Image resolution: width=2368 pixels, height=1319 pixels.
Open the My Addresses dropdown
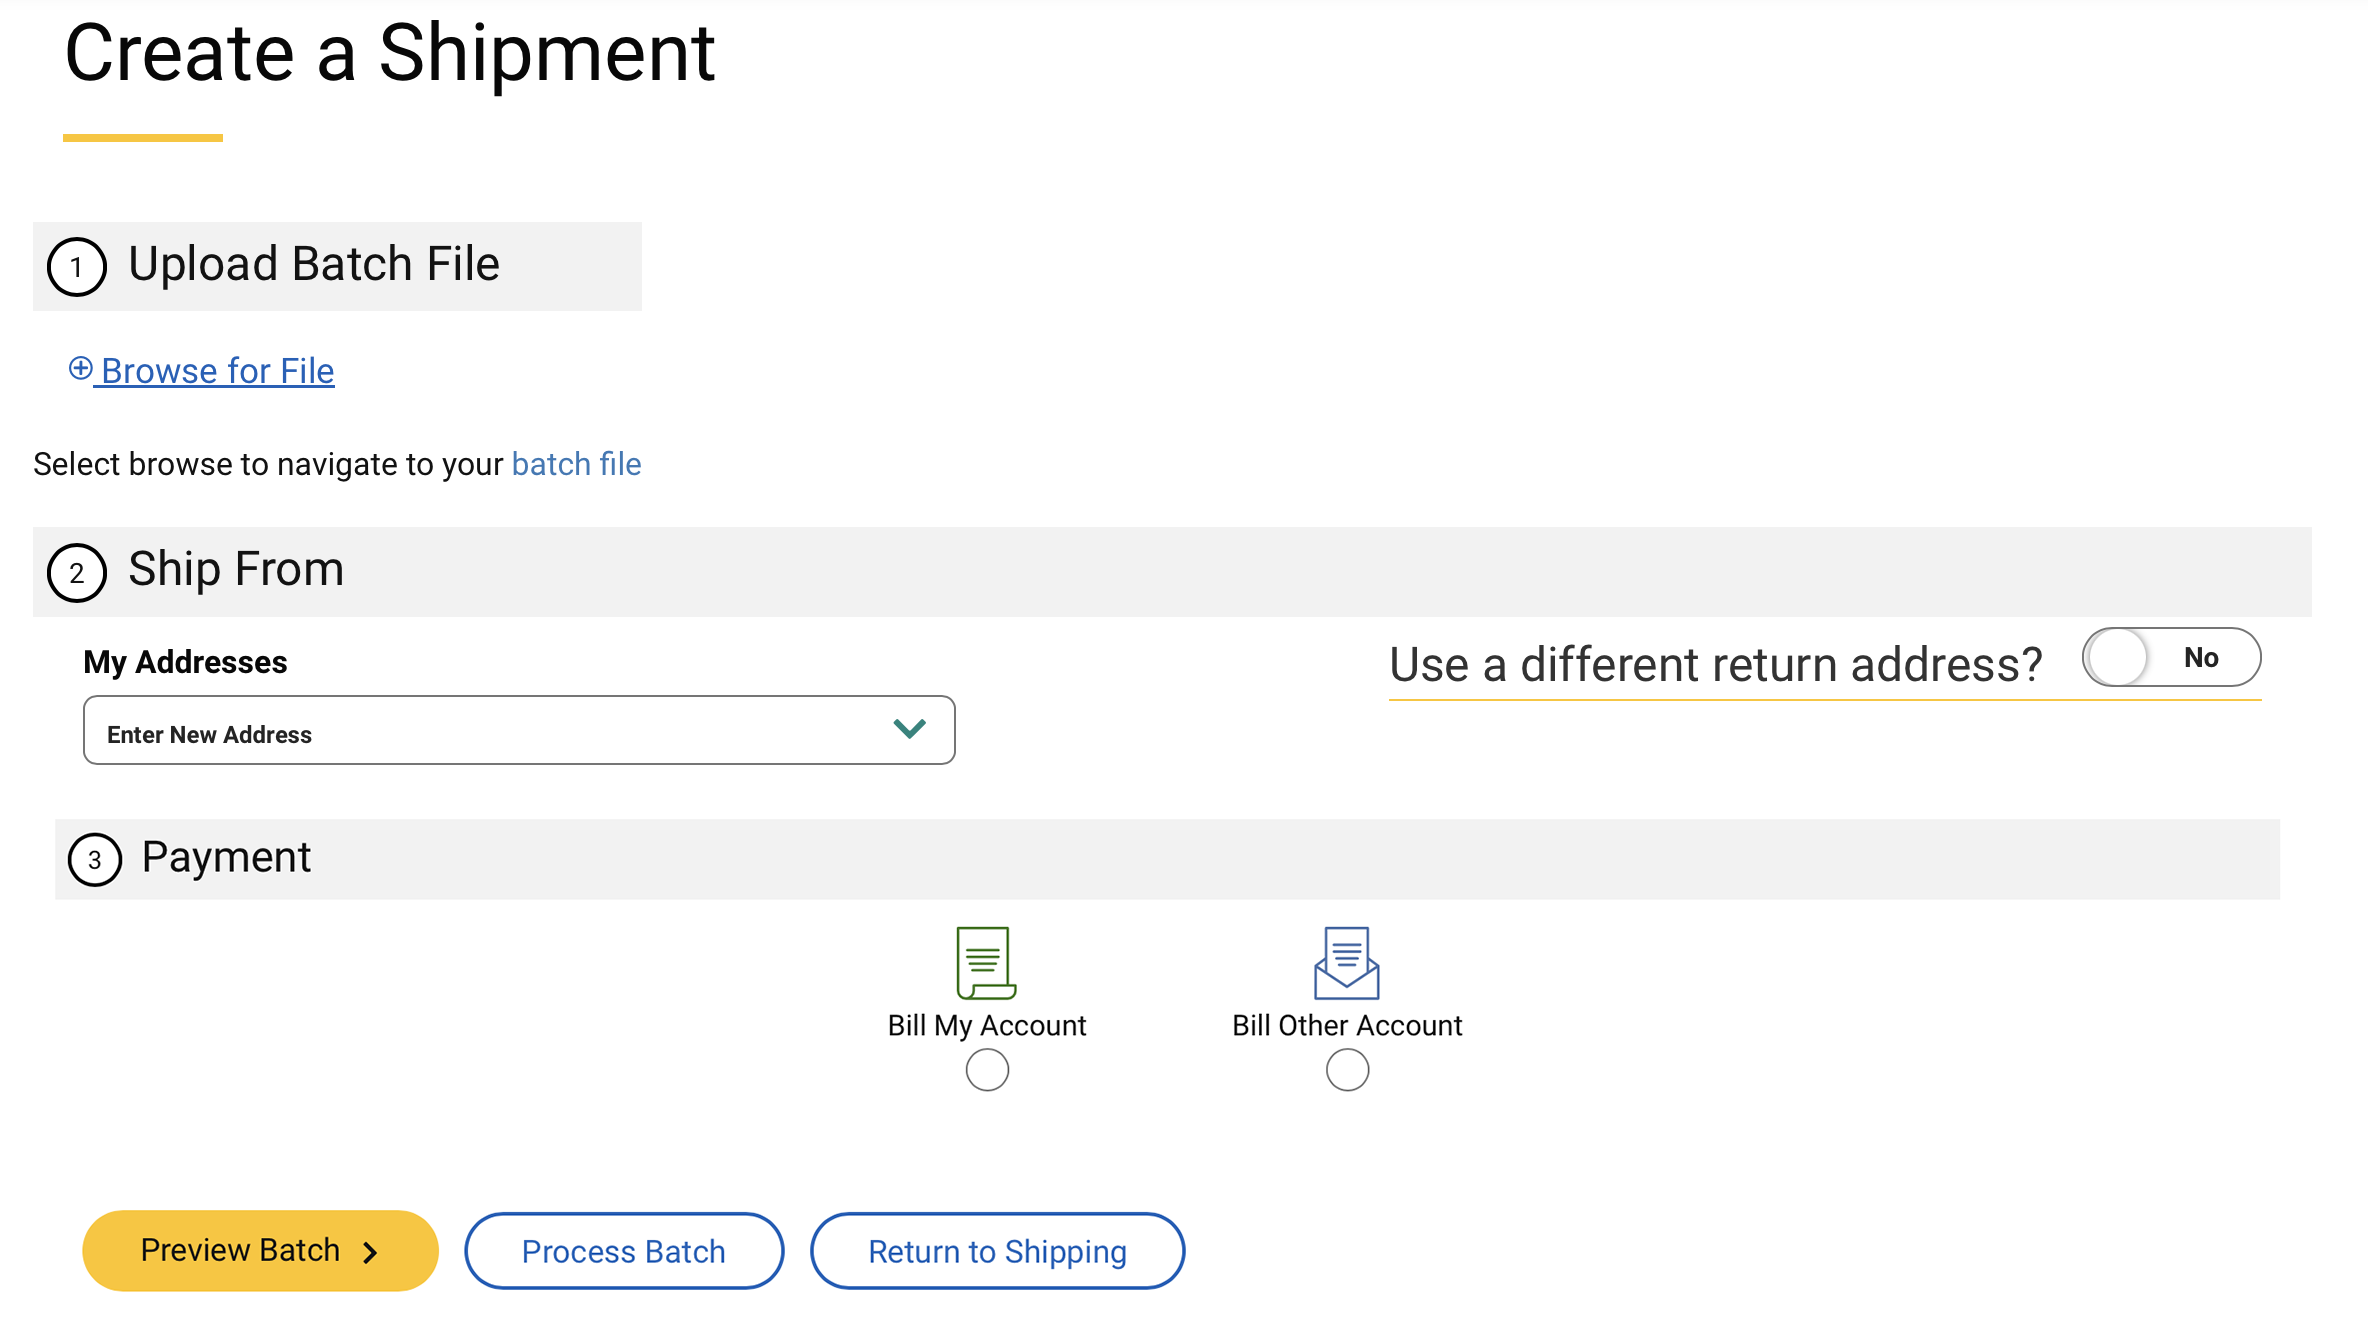pos(518,731)
